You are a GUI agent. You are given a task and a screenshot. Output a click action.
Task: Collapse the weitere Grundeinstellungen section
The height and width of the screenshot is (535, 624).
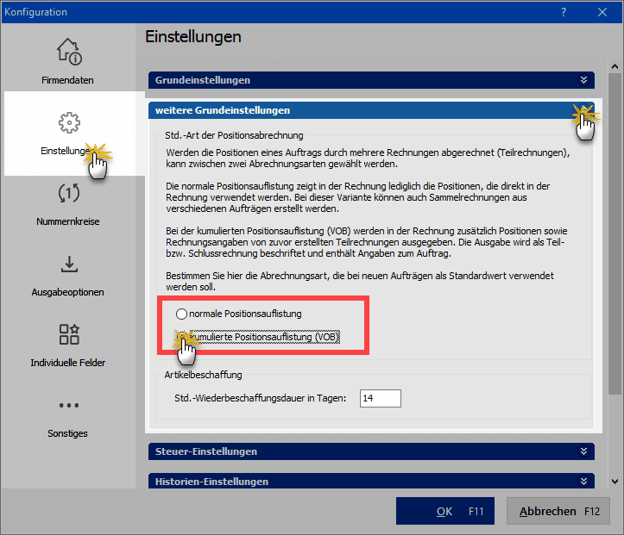click(584, 110)
